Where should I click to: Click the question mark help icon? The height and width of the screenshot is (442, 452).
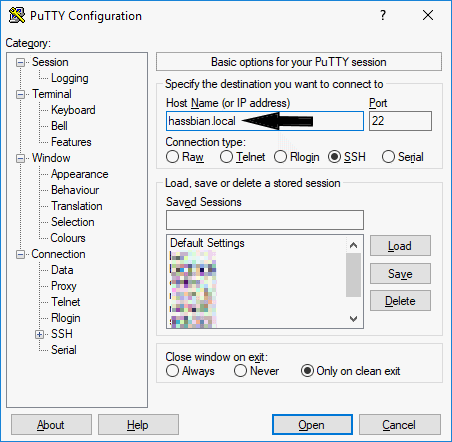pos(383,15)
